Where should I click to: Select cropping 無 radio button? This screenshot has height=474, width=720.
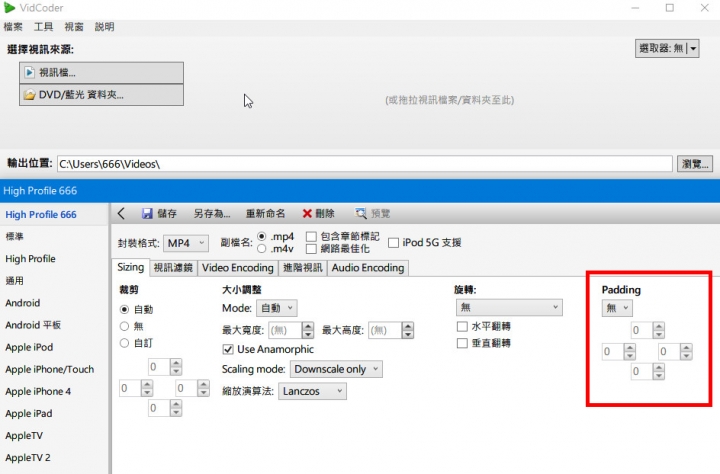[124, 326]
